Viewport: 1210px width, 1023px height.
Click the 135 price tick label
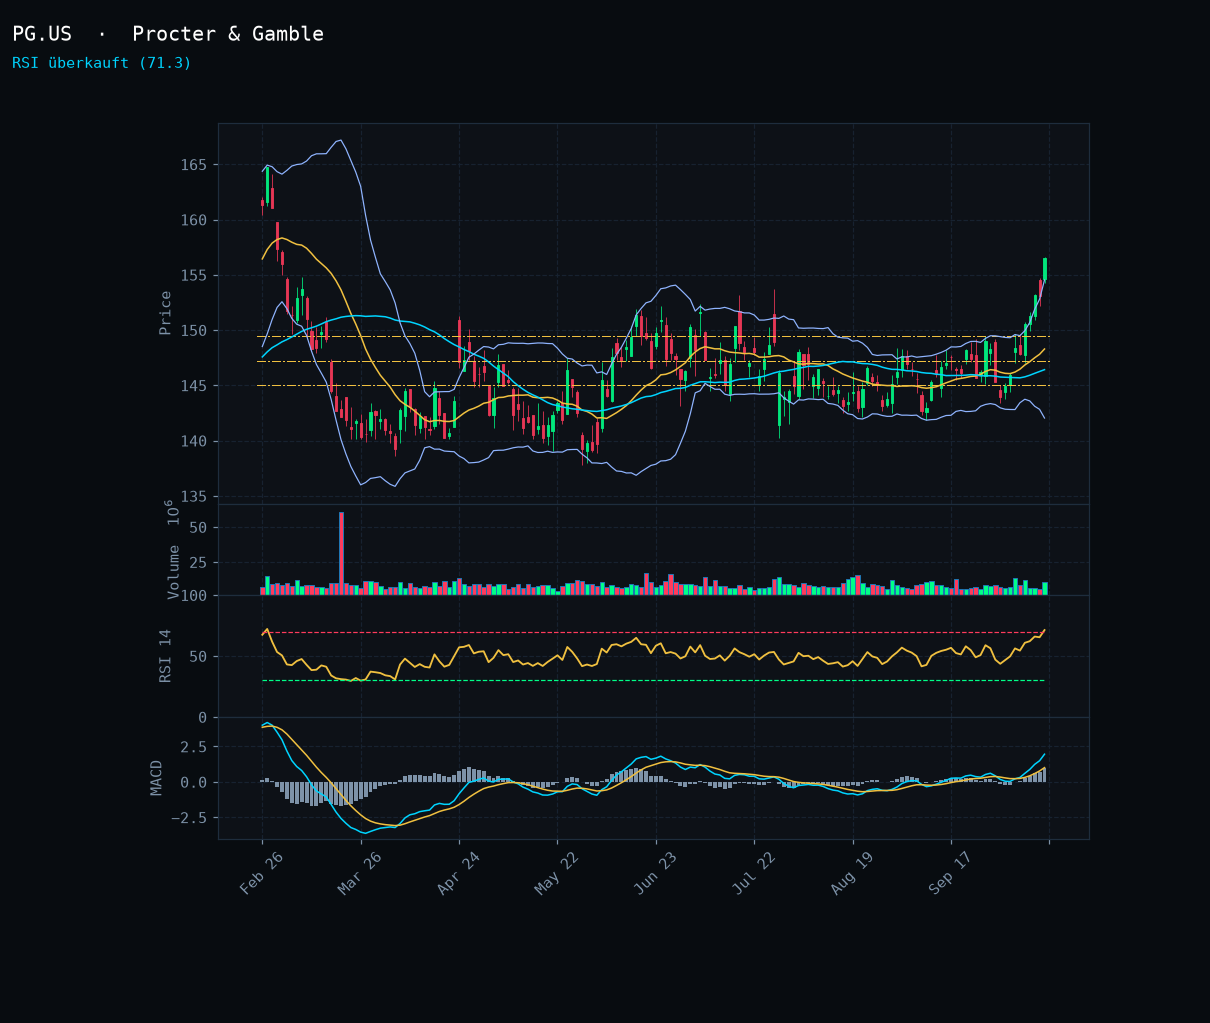tap(193, 497)
